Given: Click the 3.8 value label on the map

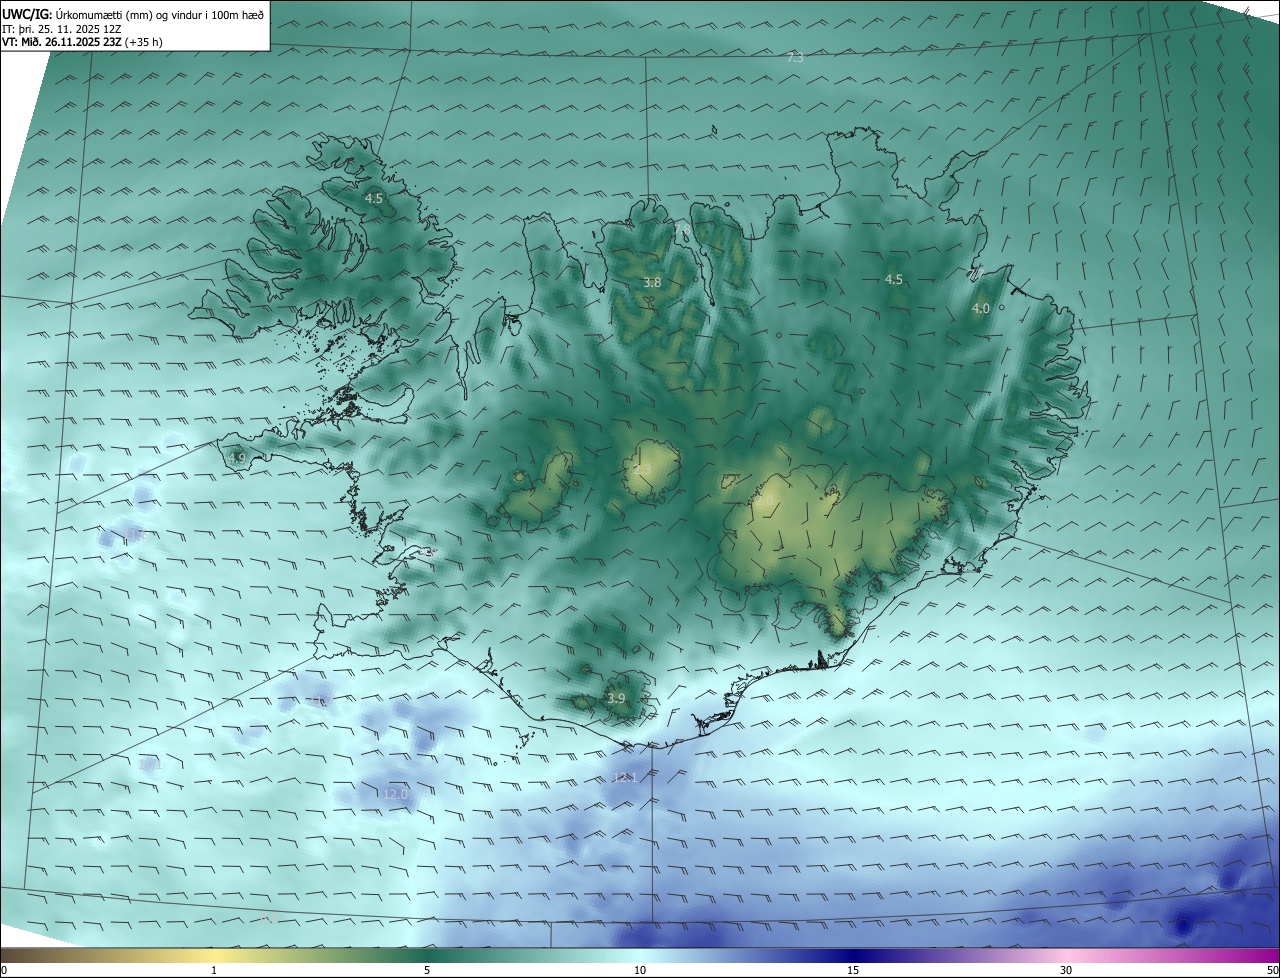Looking at the screenshot, I should pyautogui.click(x=652, y=283).
